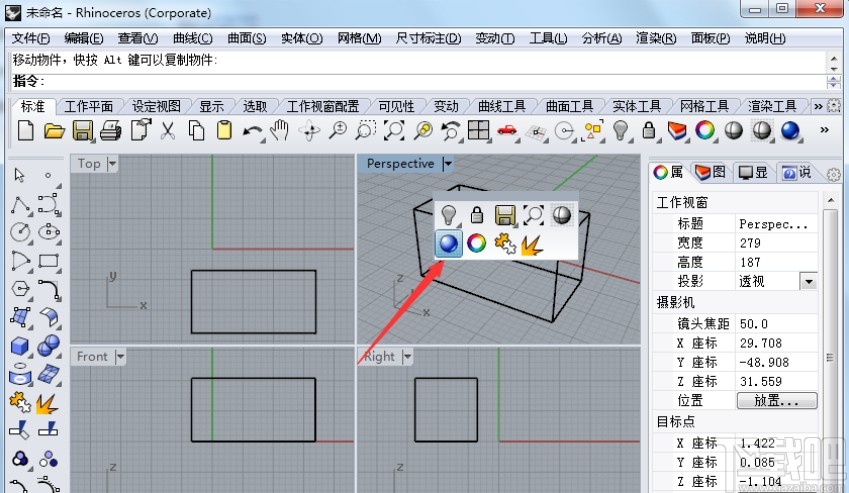The height and width of the screenshot is (493, 849).
Task: Select the Rotate view tool
Action: [x=310, y=130]
